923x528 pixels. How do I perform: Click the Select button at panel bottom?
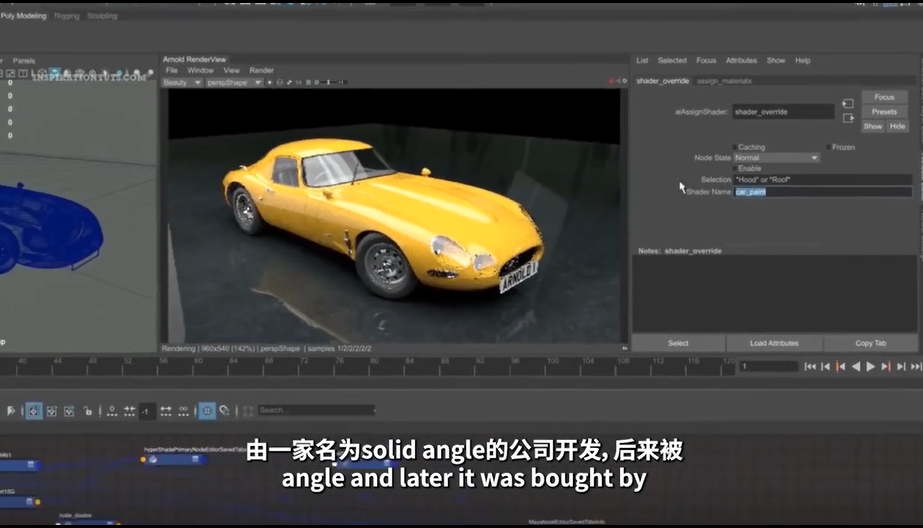[678, 343]
